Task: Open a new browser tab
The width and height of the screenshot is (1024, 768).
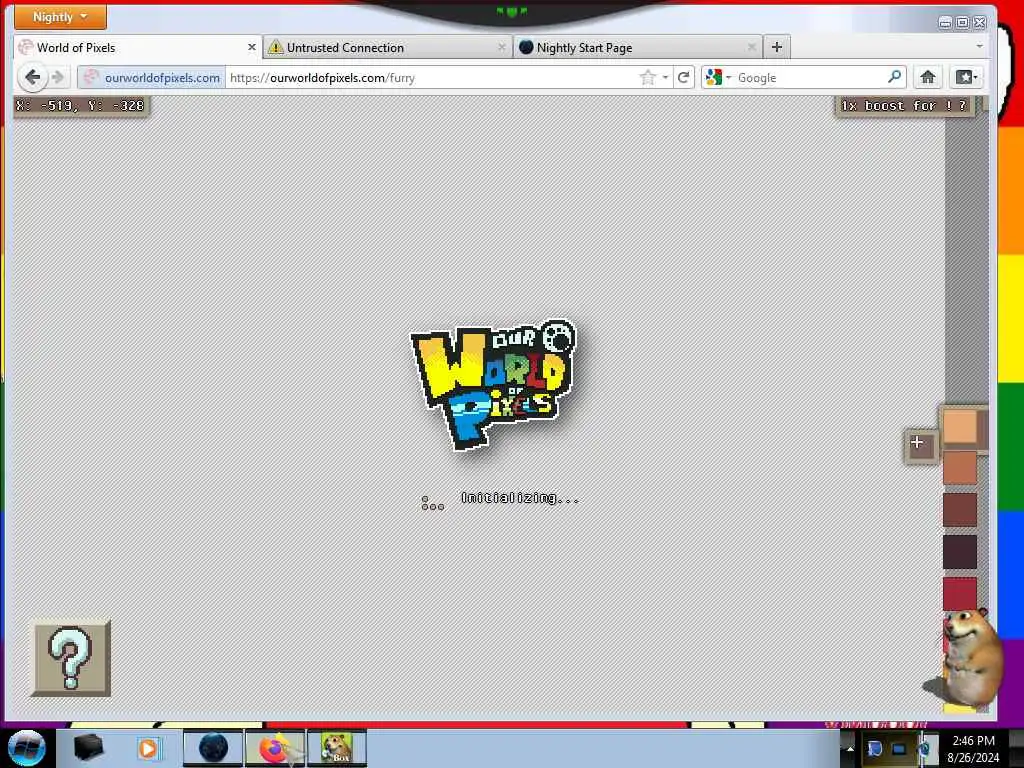Action: click(776, 47)
